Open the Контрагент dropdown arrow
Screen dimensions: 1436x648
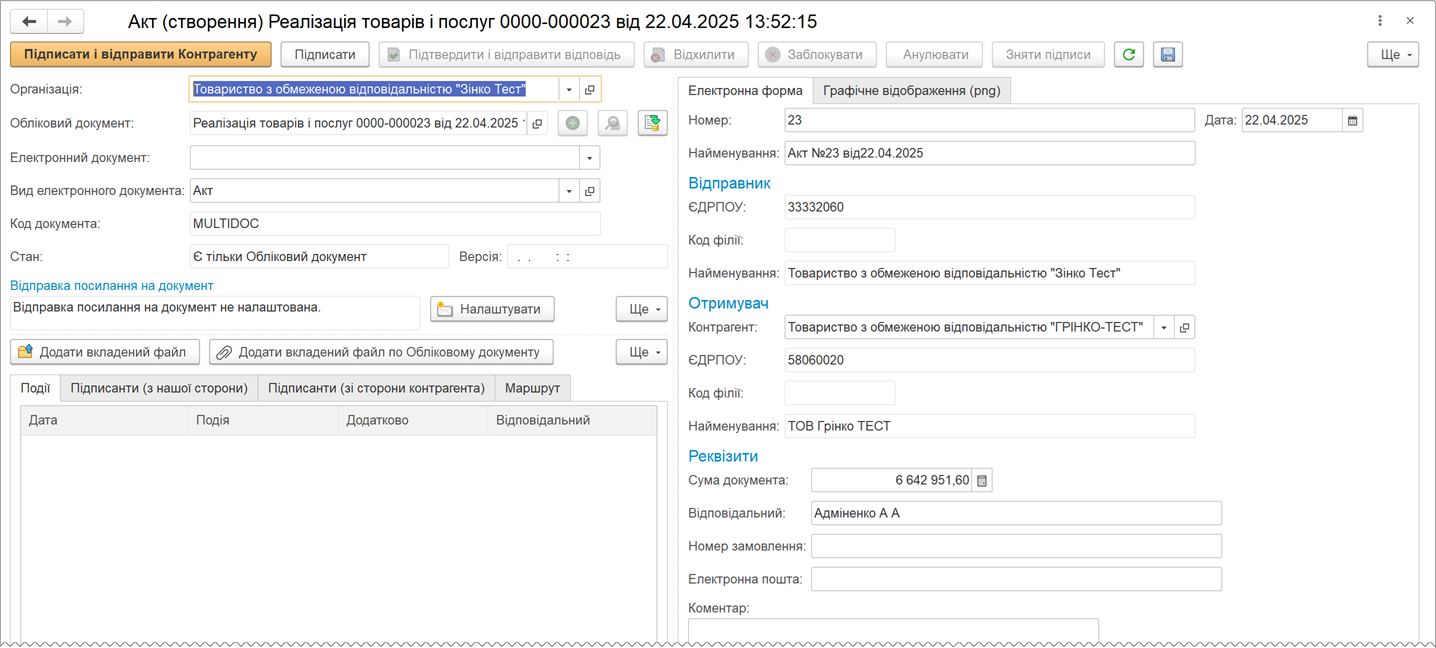click(x=1163, y=327)
